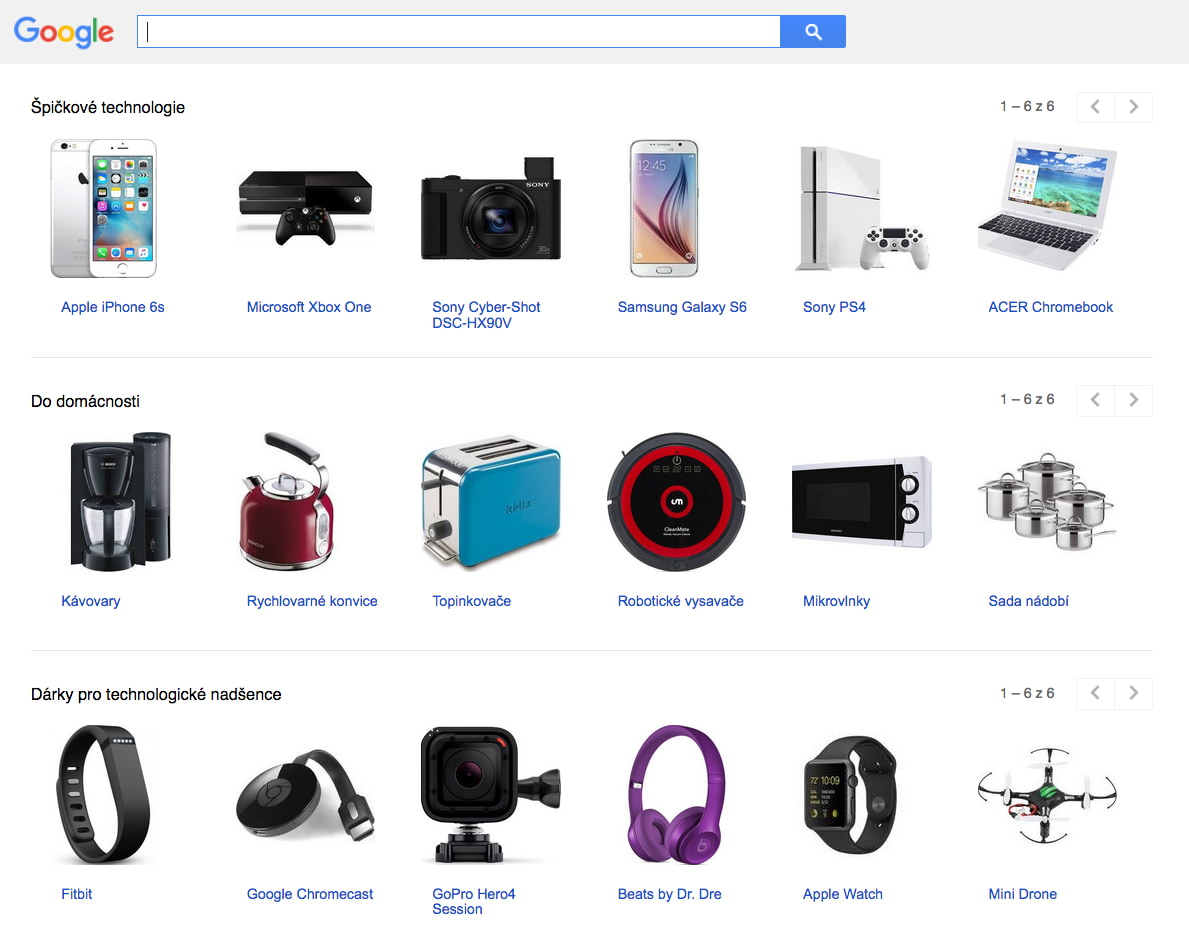
Task: Select the Sony Cyber-Shot camera image
Action: click(x=491, y=209)
